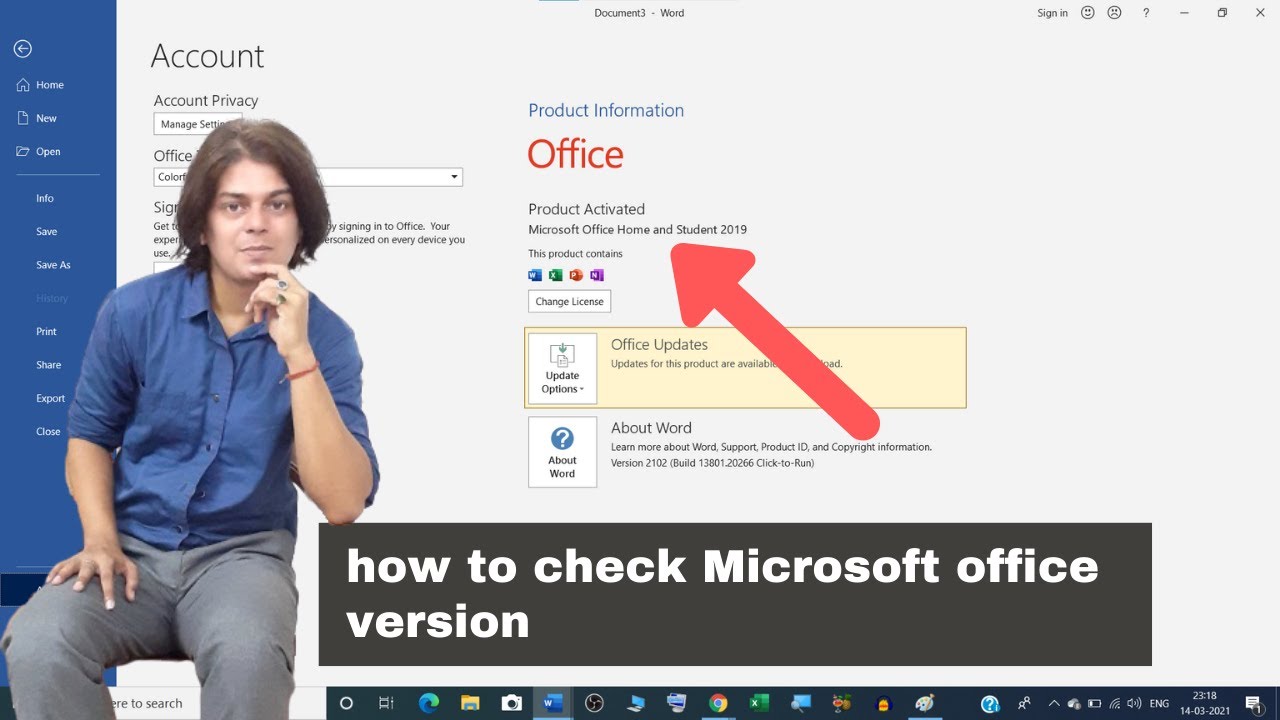Open the Share page

(x=48, y=365)
